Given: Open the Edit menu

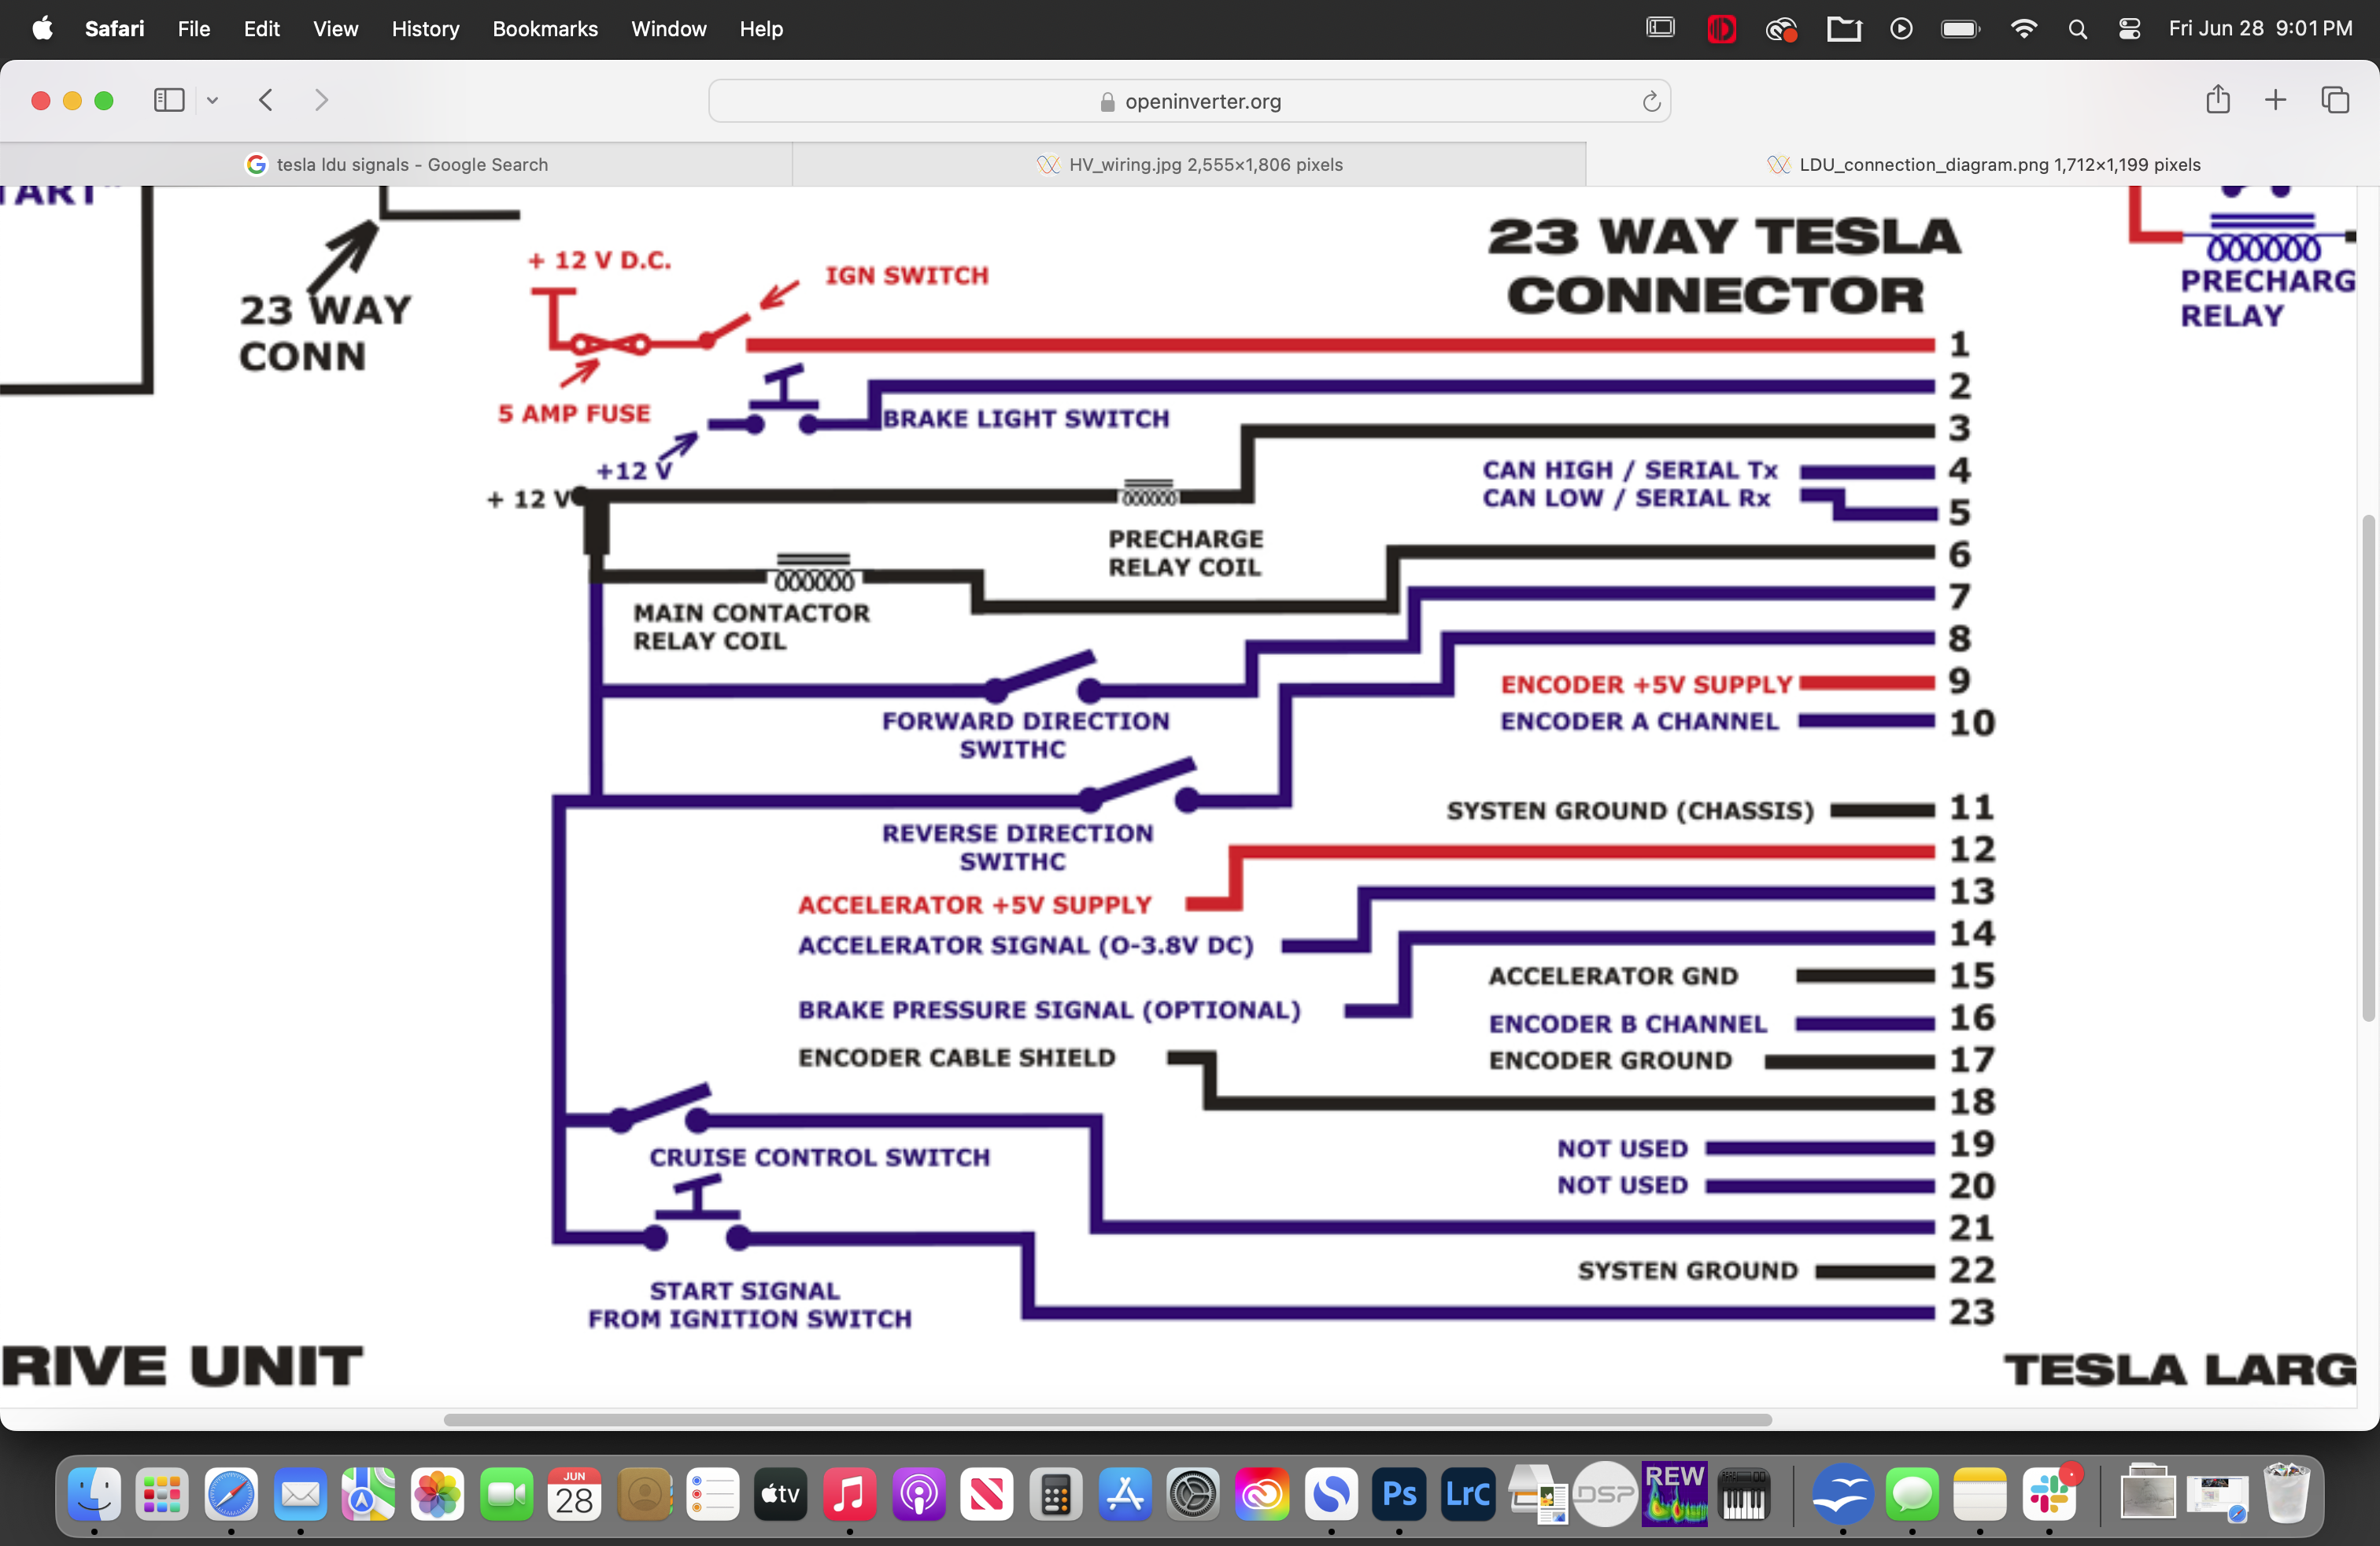Looking at the screenshot, I should [261, 29].
